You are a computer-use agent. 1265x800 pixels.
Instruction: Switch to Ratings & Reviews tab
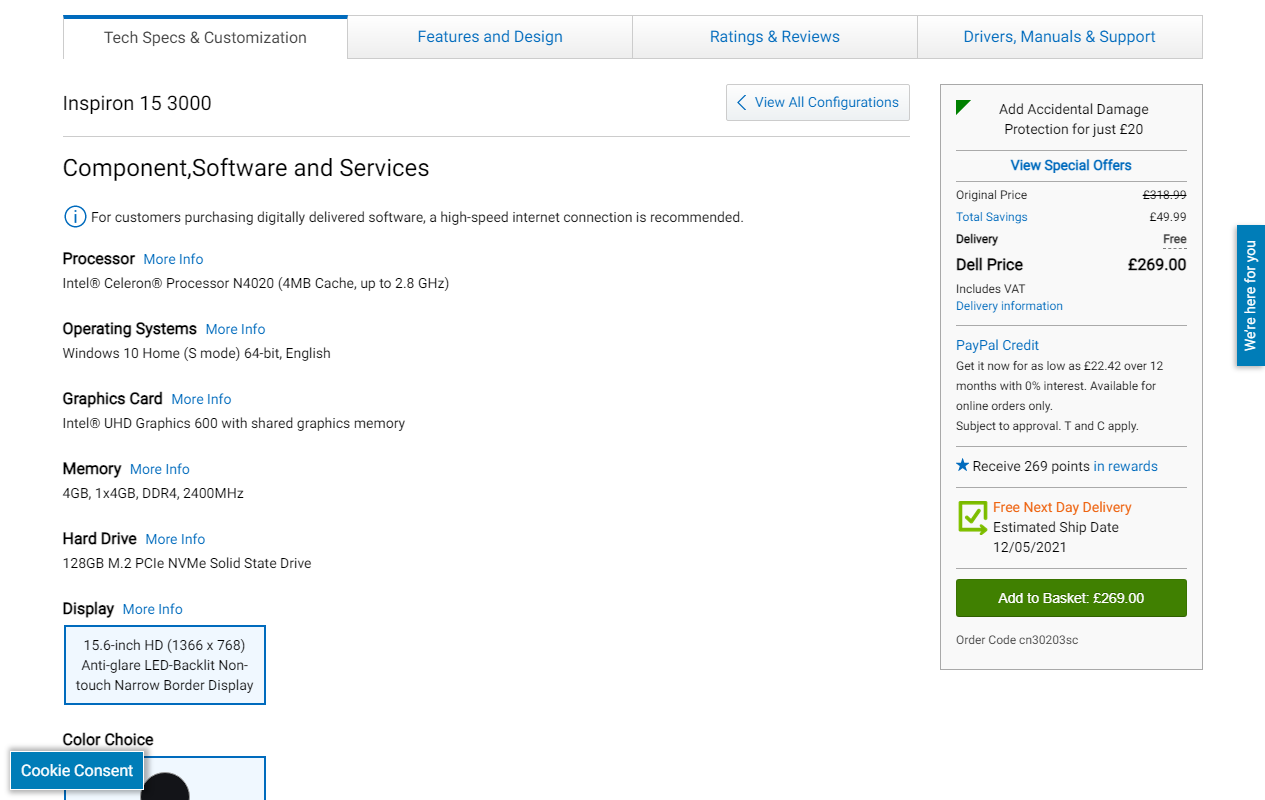[774, 37]
